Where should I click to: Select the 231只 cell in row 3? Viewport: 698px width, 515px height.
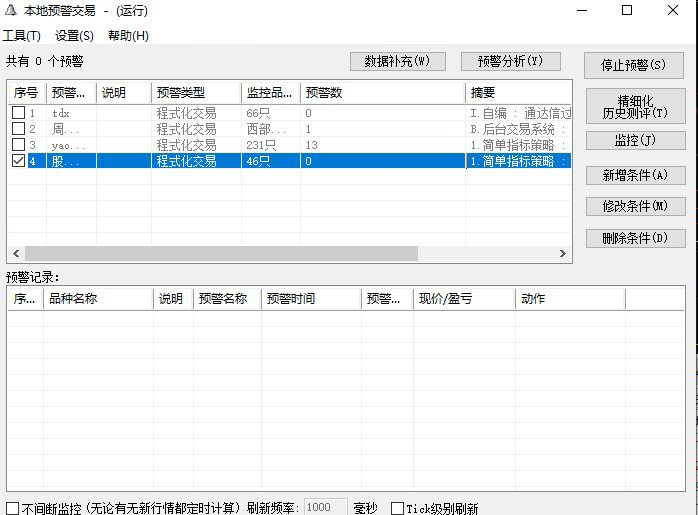[x=271, y=145]
